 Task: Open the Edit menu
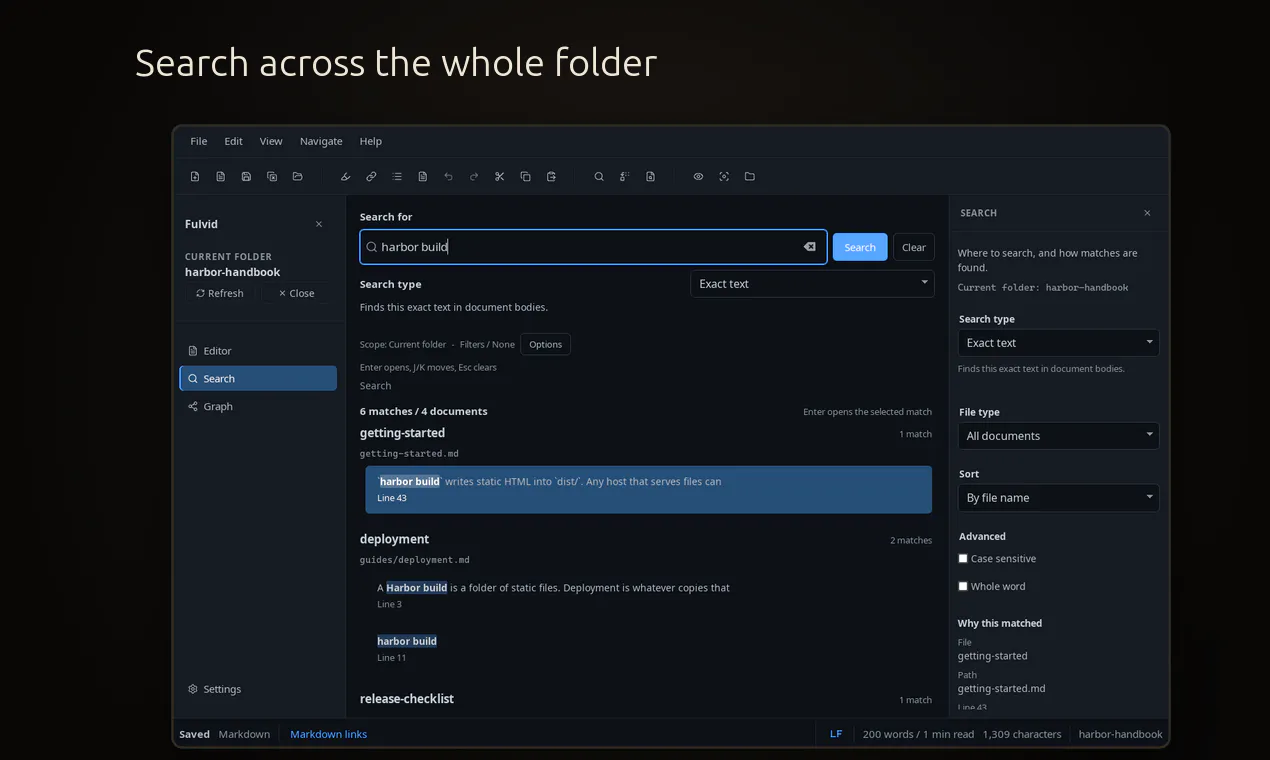pos(233,141)
